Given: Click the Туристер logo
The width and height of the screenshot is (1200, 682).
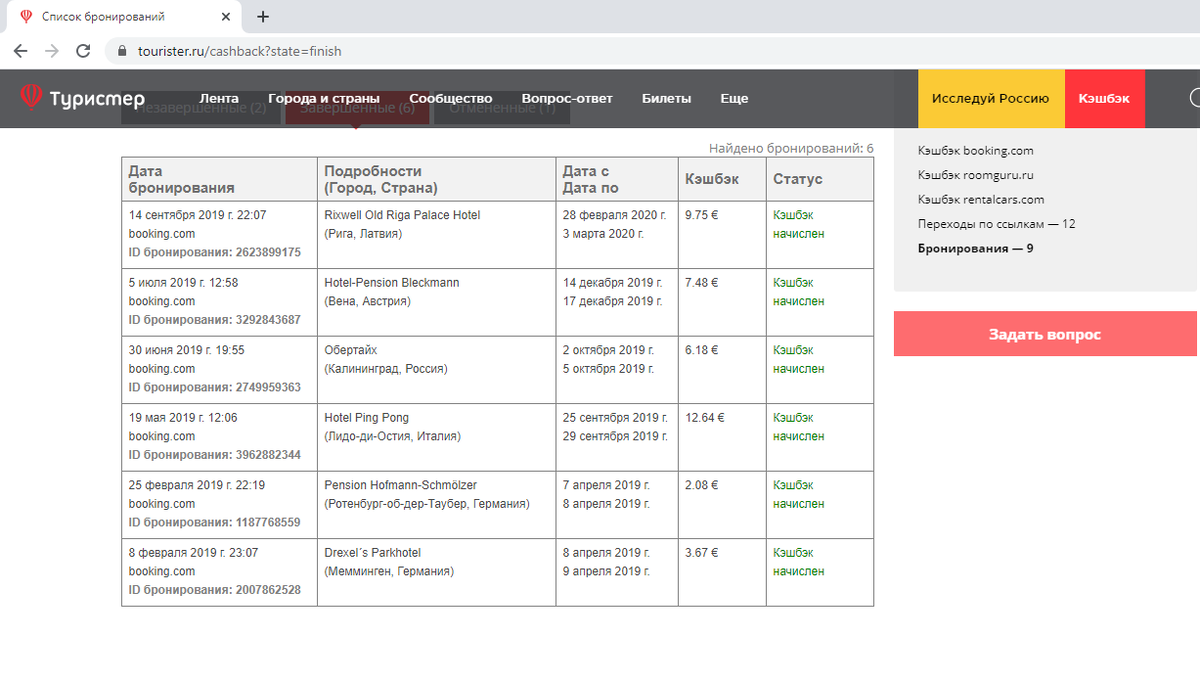Looking at the screenshot, I should [83, 98].
